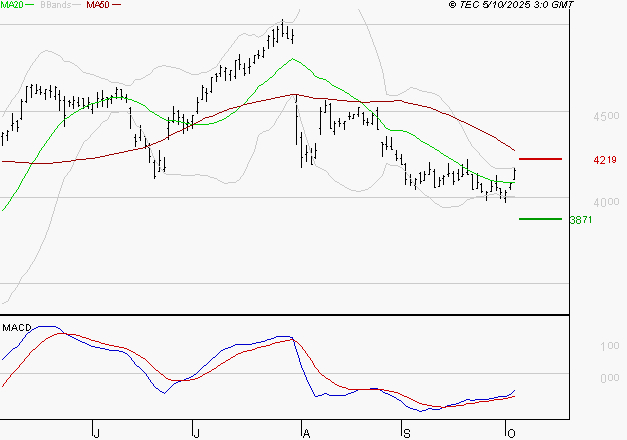Select the S month marker on the timeline
The width and height of the screenshot is (627, 440).
(x=406, y=433)
